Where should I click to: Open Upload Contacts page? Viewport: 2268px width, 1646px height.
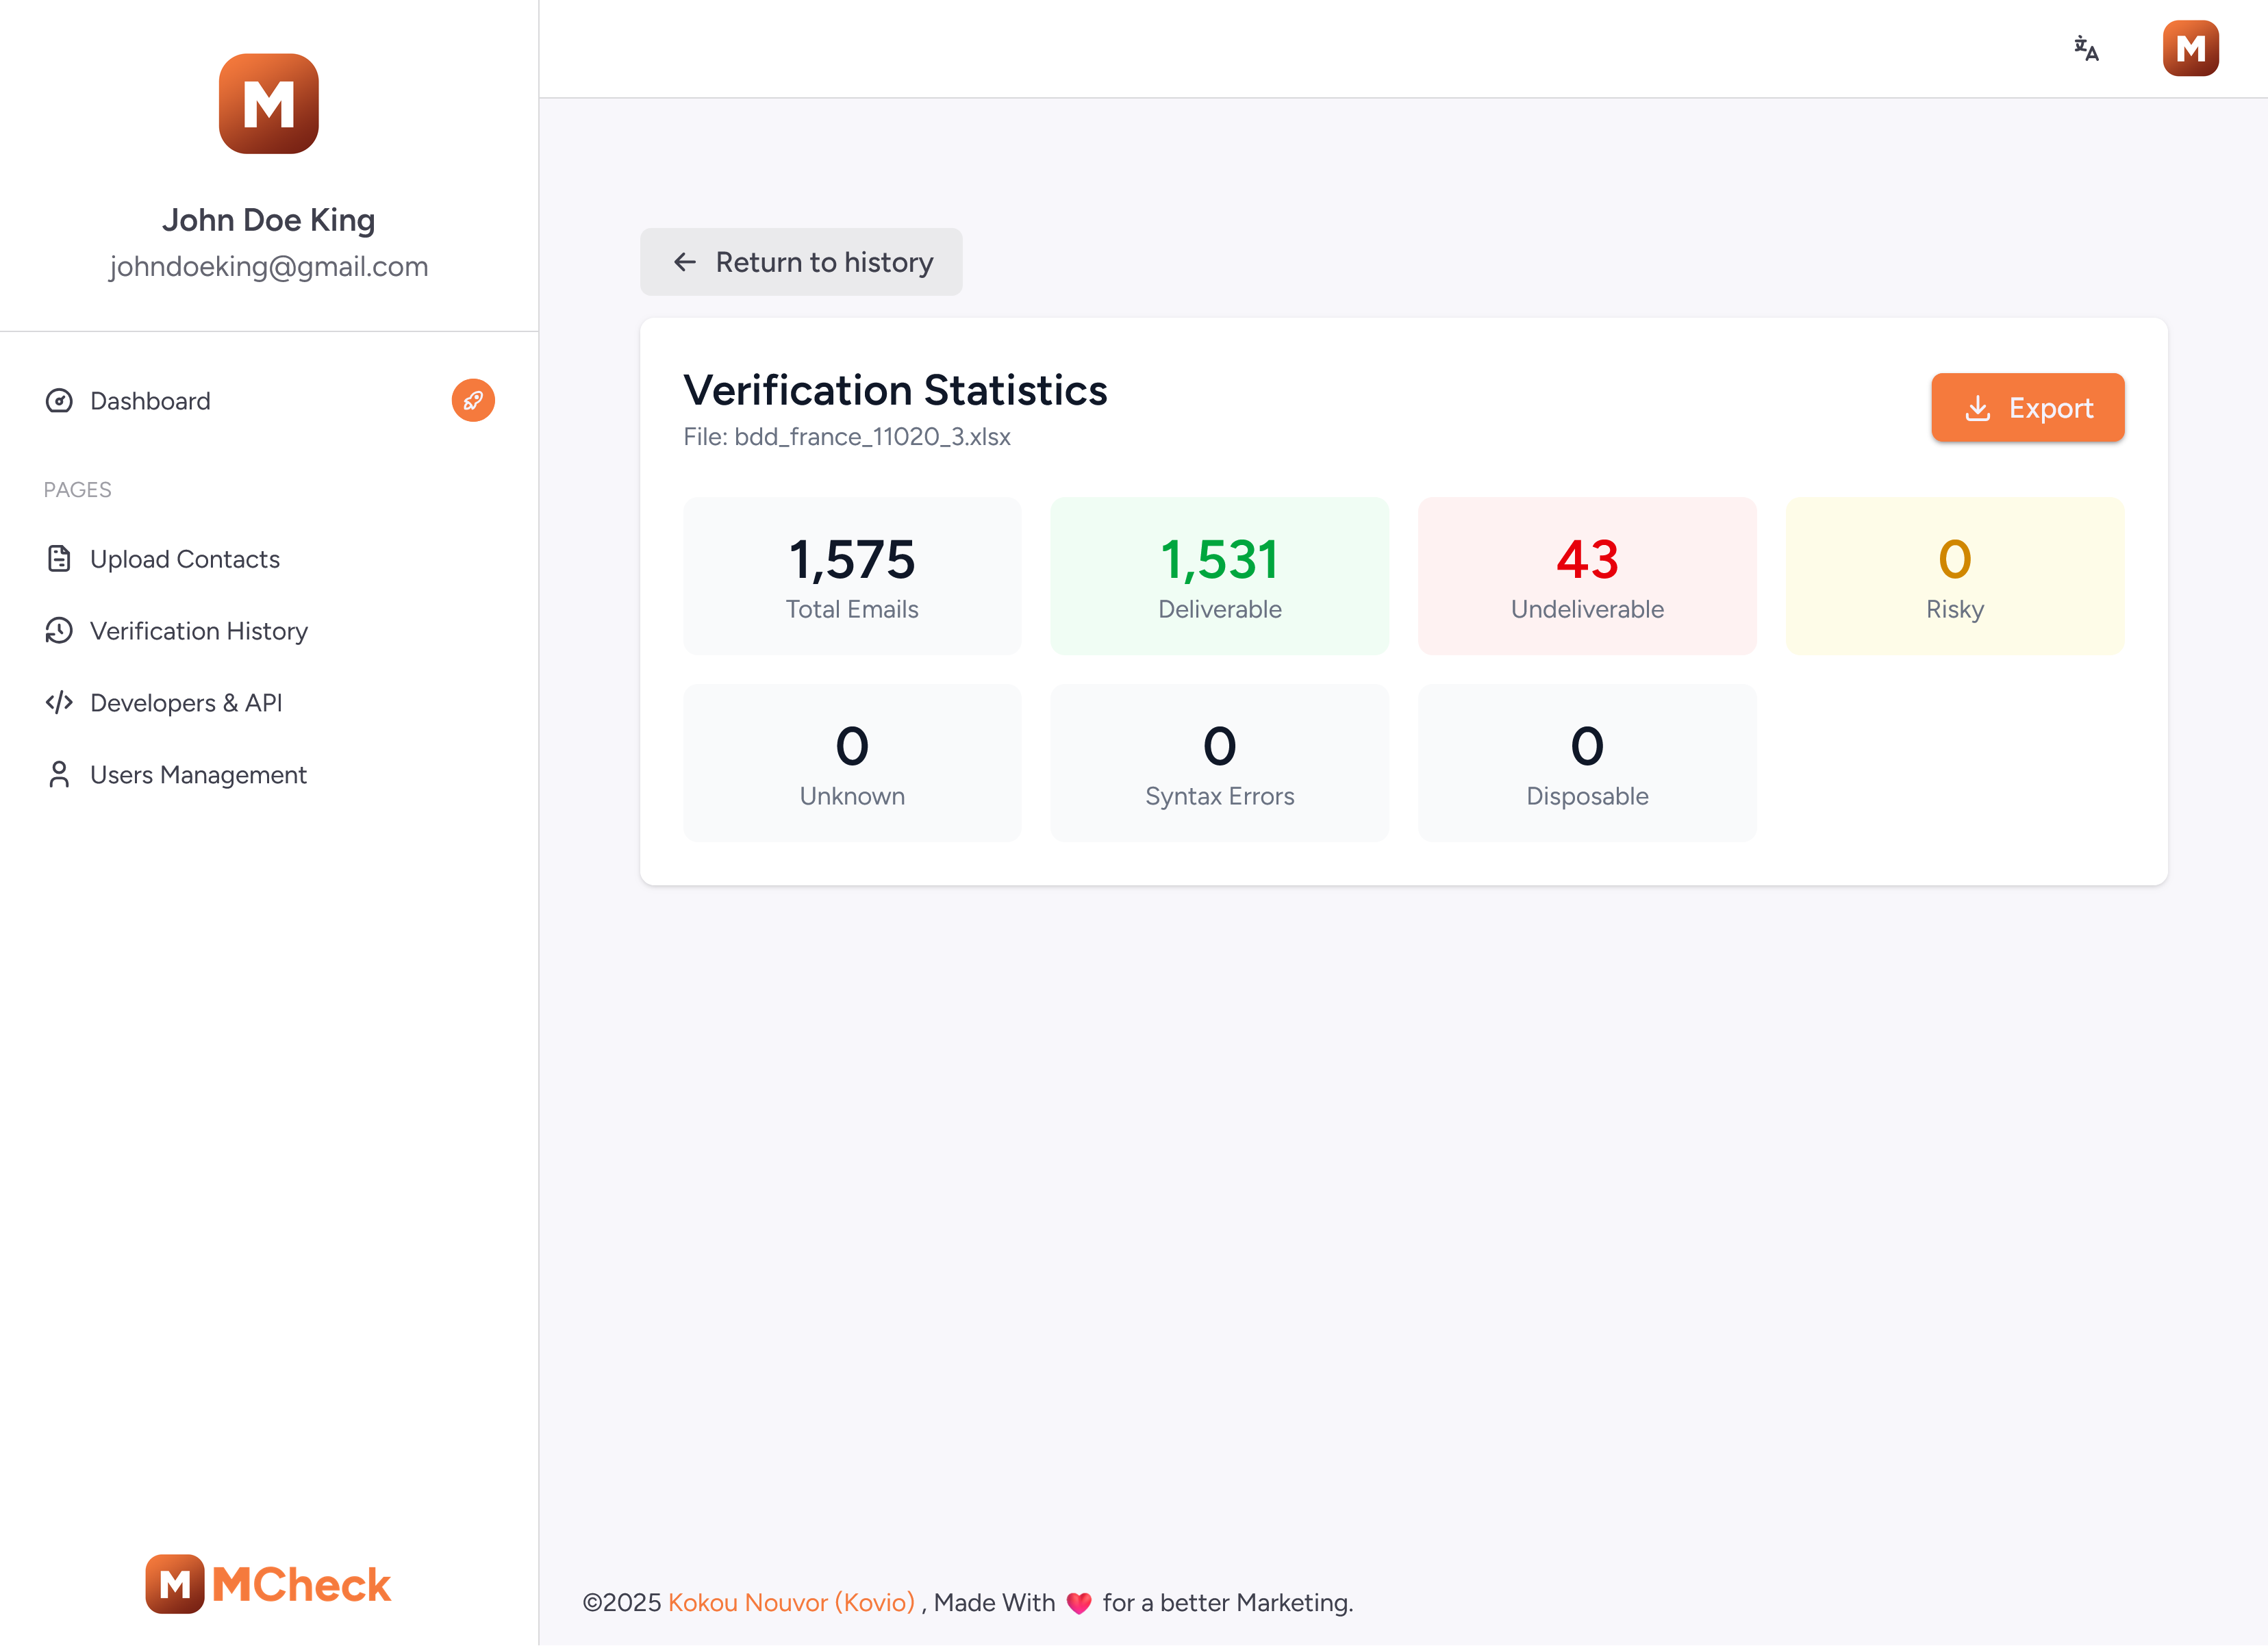pyautogui.click(x=184, y=559)
